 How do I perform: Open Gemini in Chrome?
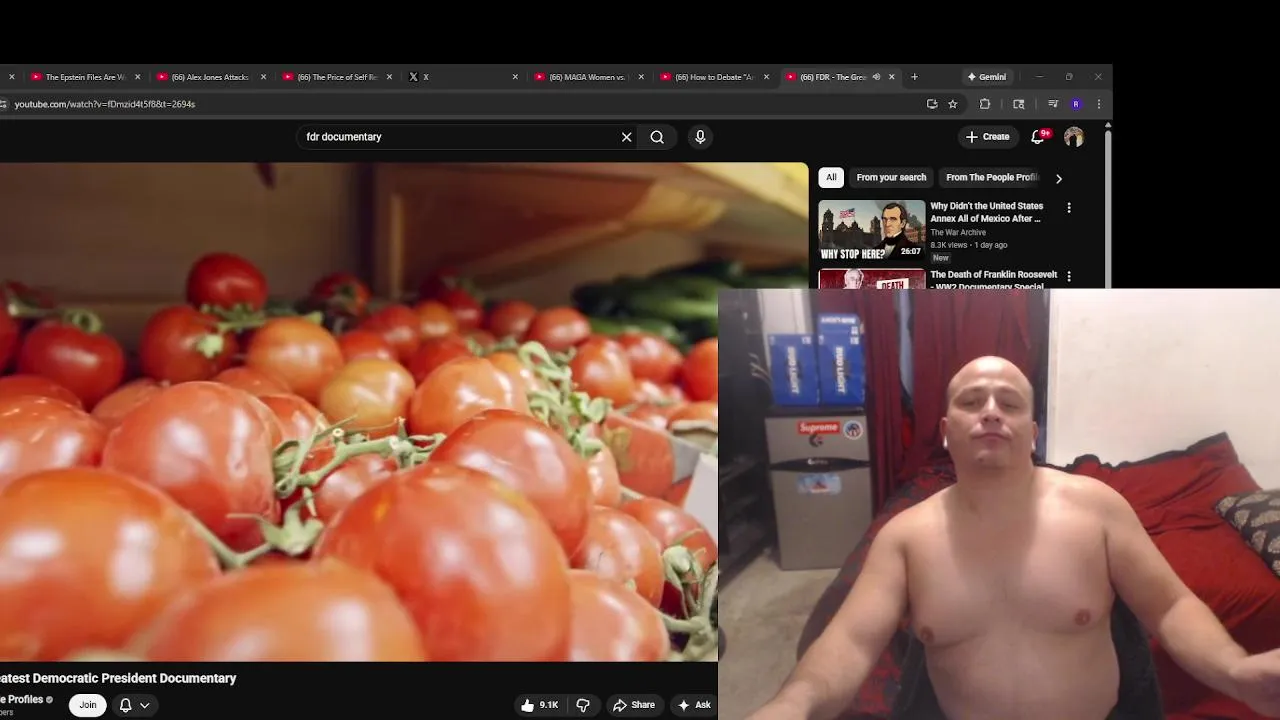(986, 77)
